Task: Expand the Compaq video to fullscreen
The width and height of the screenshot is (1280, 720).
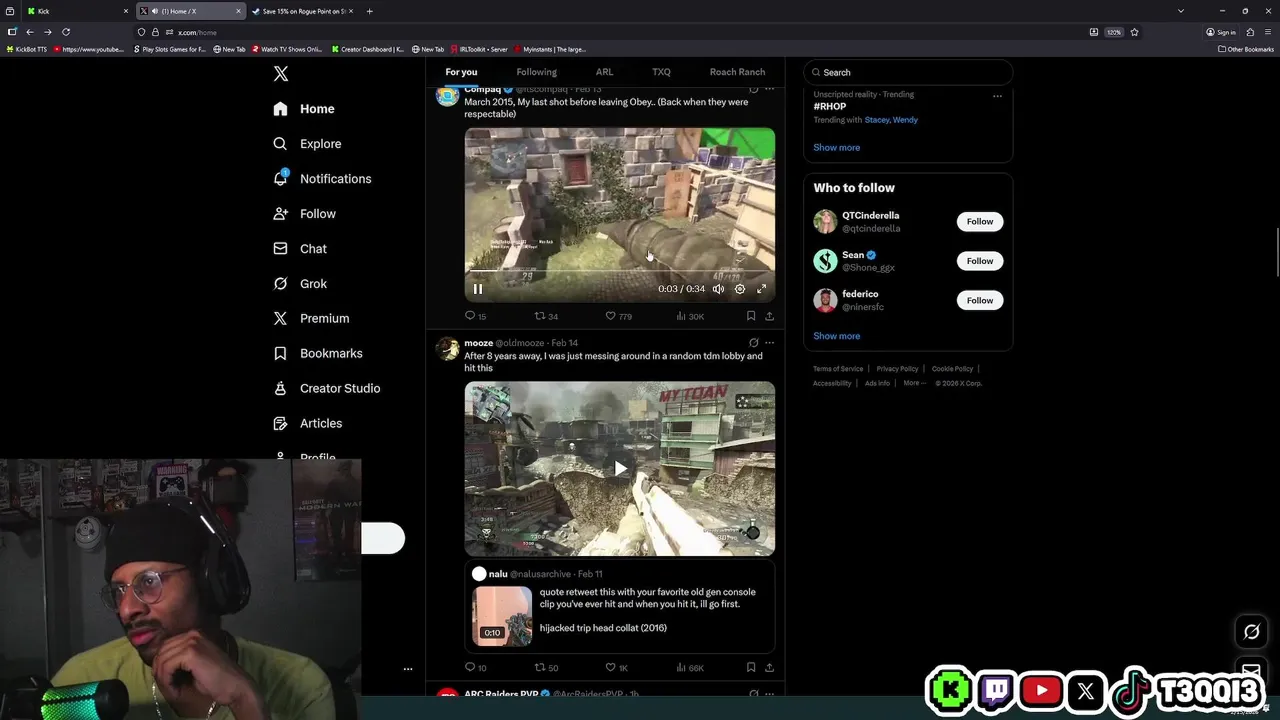Action: 761,289
